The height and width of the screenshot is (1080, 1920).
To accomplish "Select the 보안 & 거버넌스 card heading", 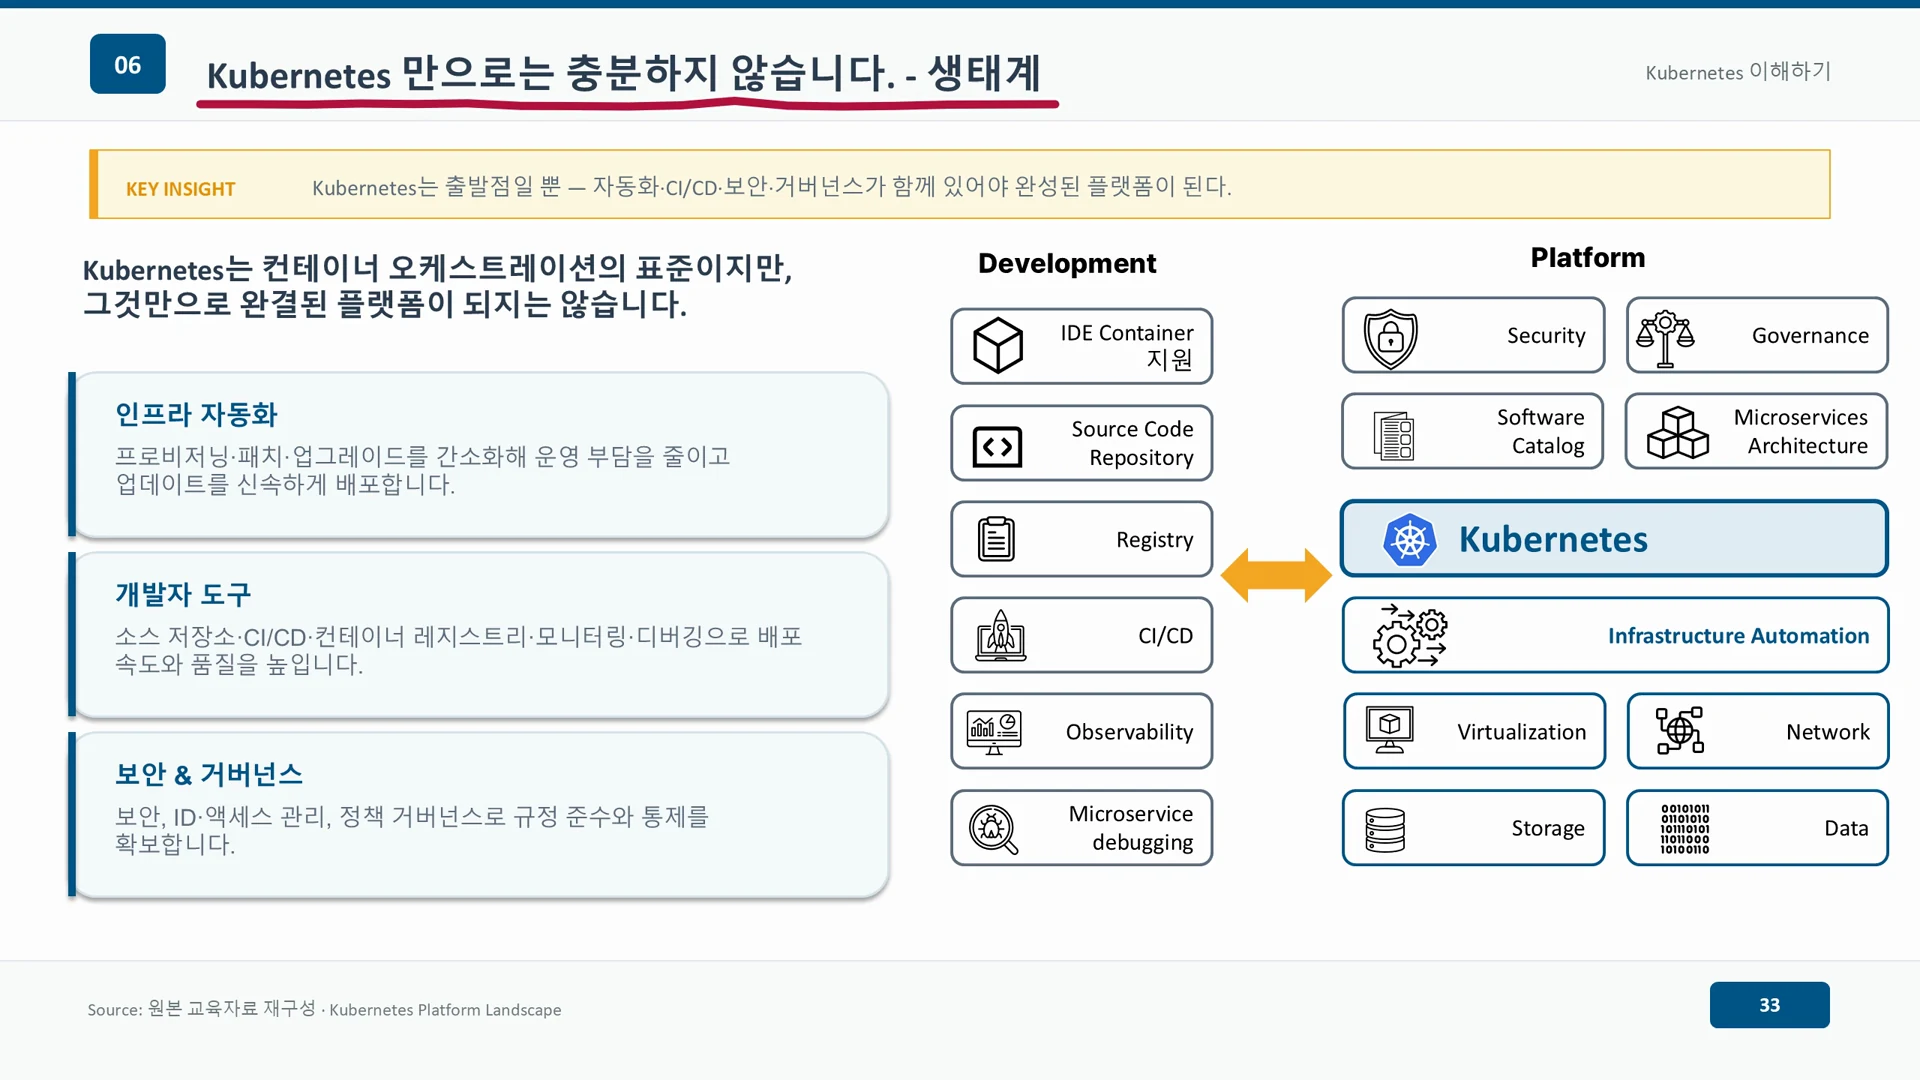I will [x=209, y=774].
